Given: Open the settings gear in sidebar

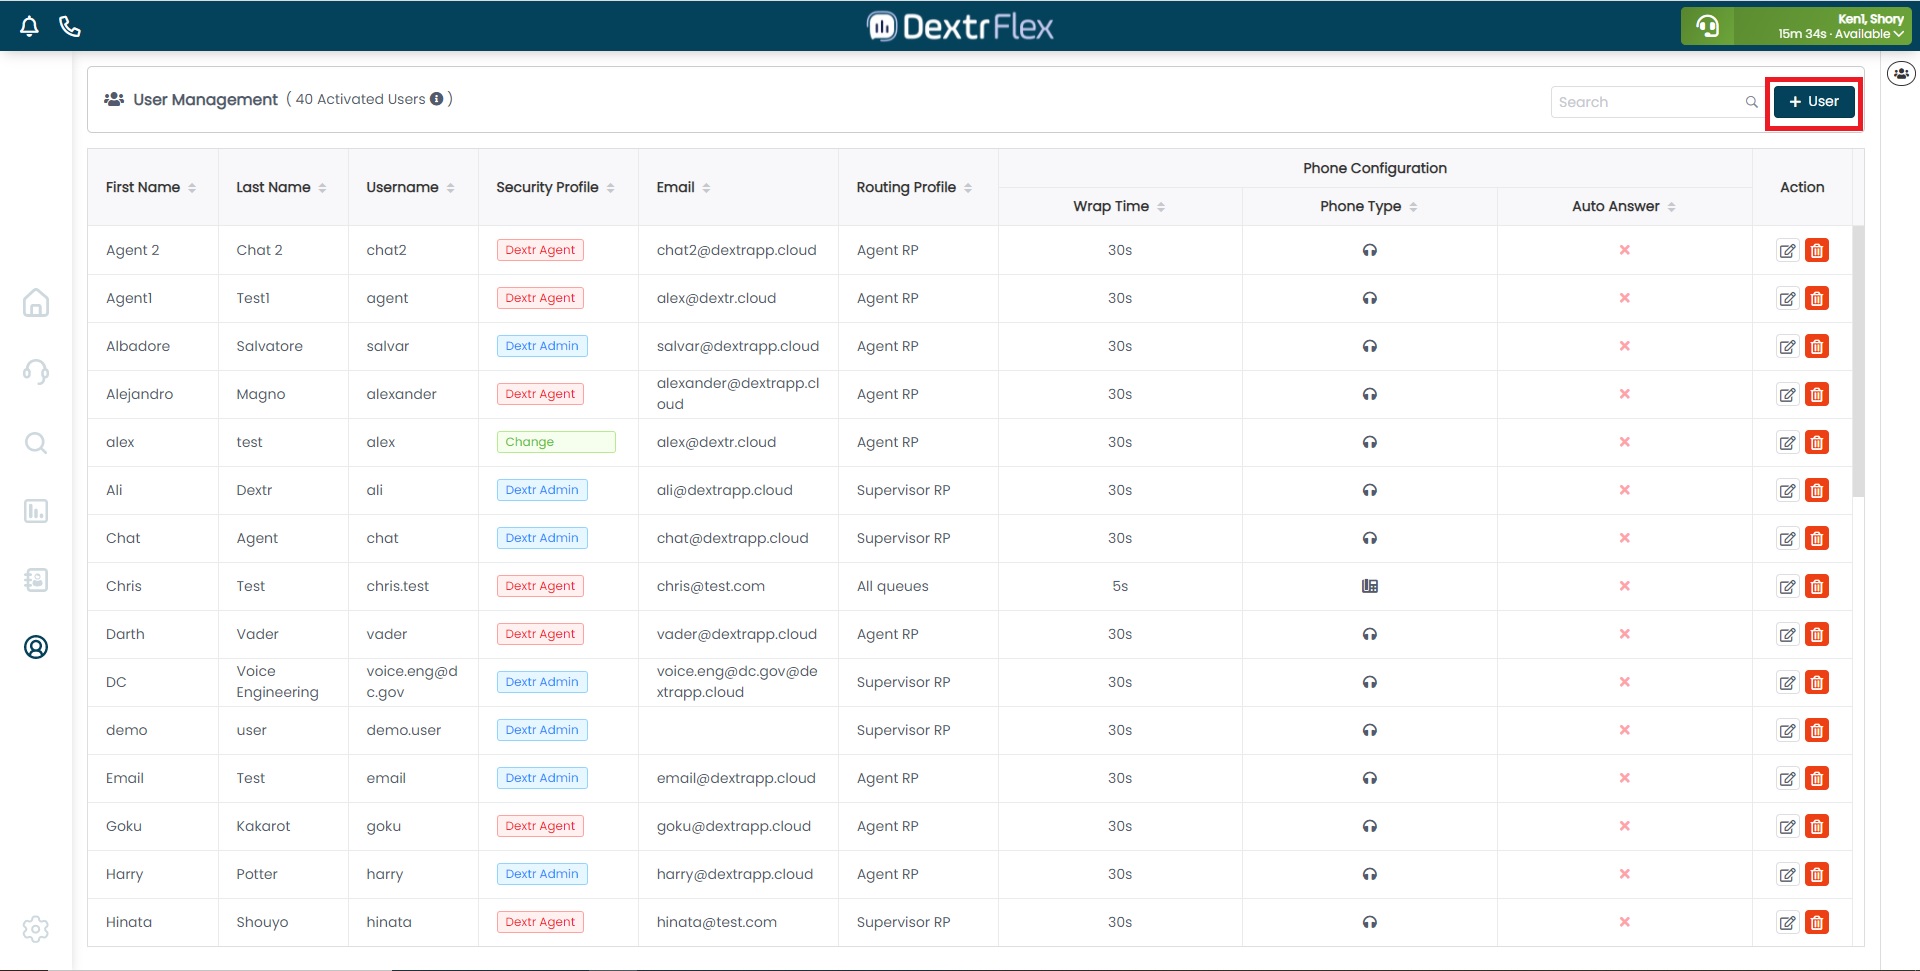Looking at the screenshot, I should point(36,929).
